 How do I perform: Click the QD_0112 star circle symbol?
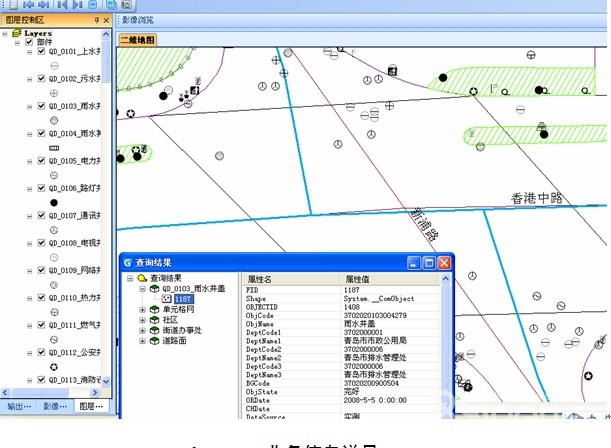tap(53, 367)
